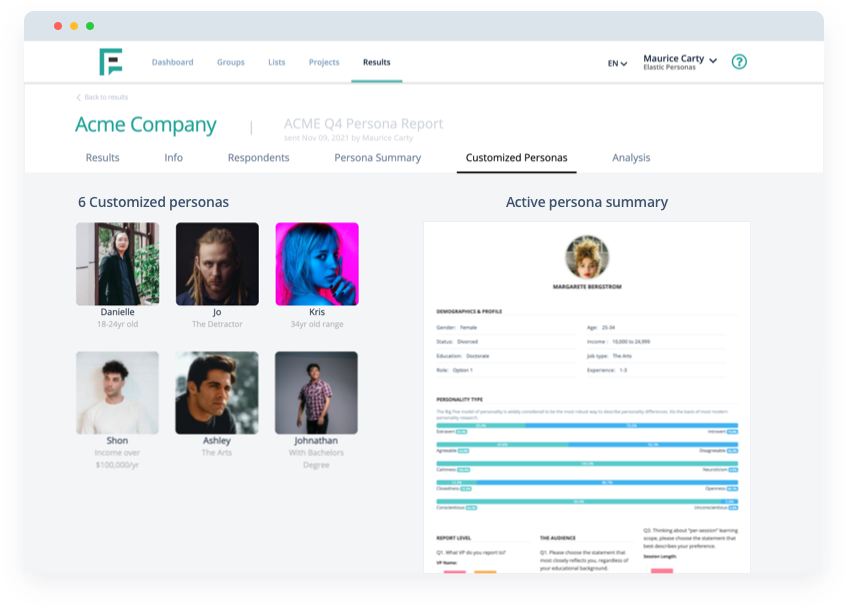This screenshot has height=607, width=847.
Task: Click Margarete Bergstrom's round avatar
Action: click(x=587, y=257)
